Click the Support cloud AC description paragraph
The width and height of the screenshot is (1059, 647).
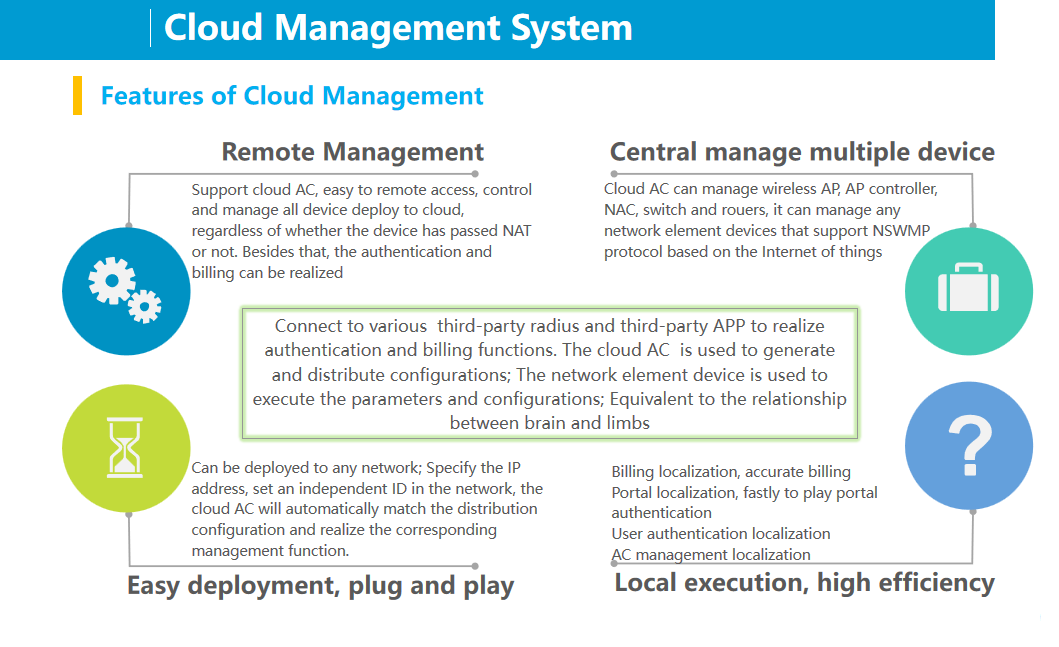click(x=361, y=231)
